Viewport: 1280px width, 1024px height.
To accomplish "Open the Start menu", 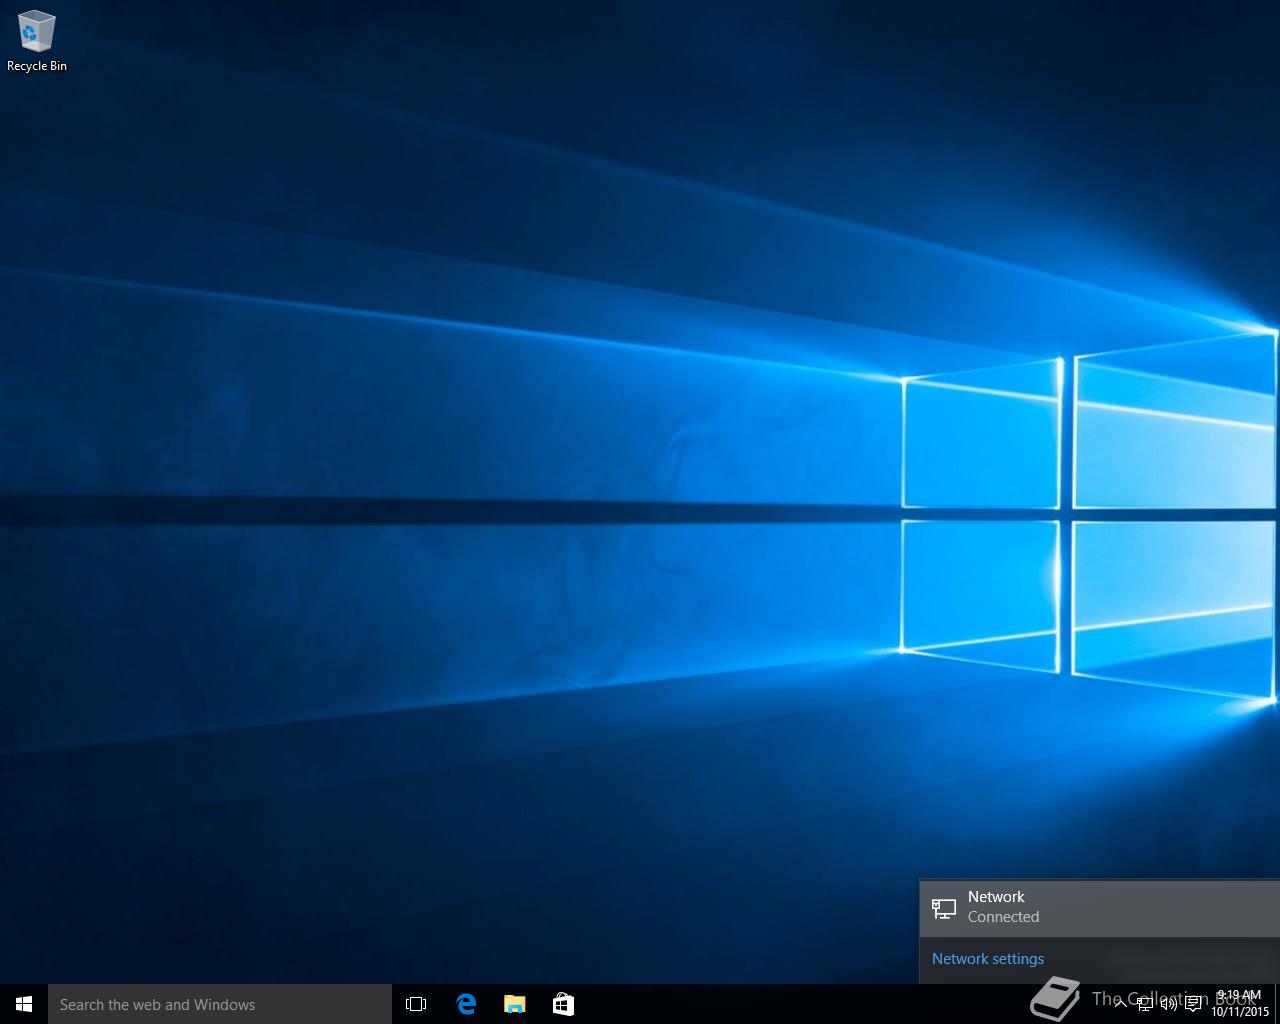I will pos(24,1004).
